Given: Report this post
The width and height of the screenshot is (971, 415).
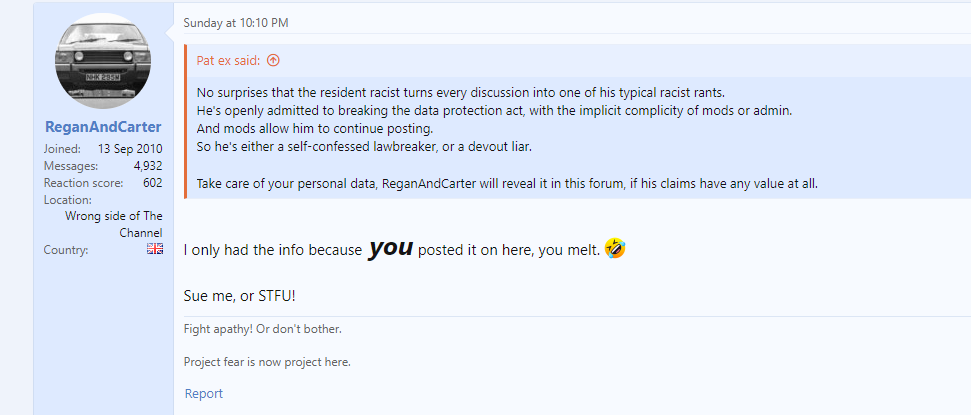Looking at the screenshot, I should click(x=204, y=393).
